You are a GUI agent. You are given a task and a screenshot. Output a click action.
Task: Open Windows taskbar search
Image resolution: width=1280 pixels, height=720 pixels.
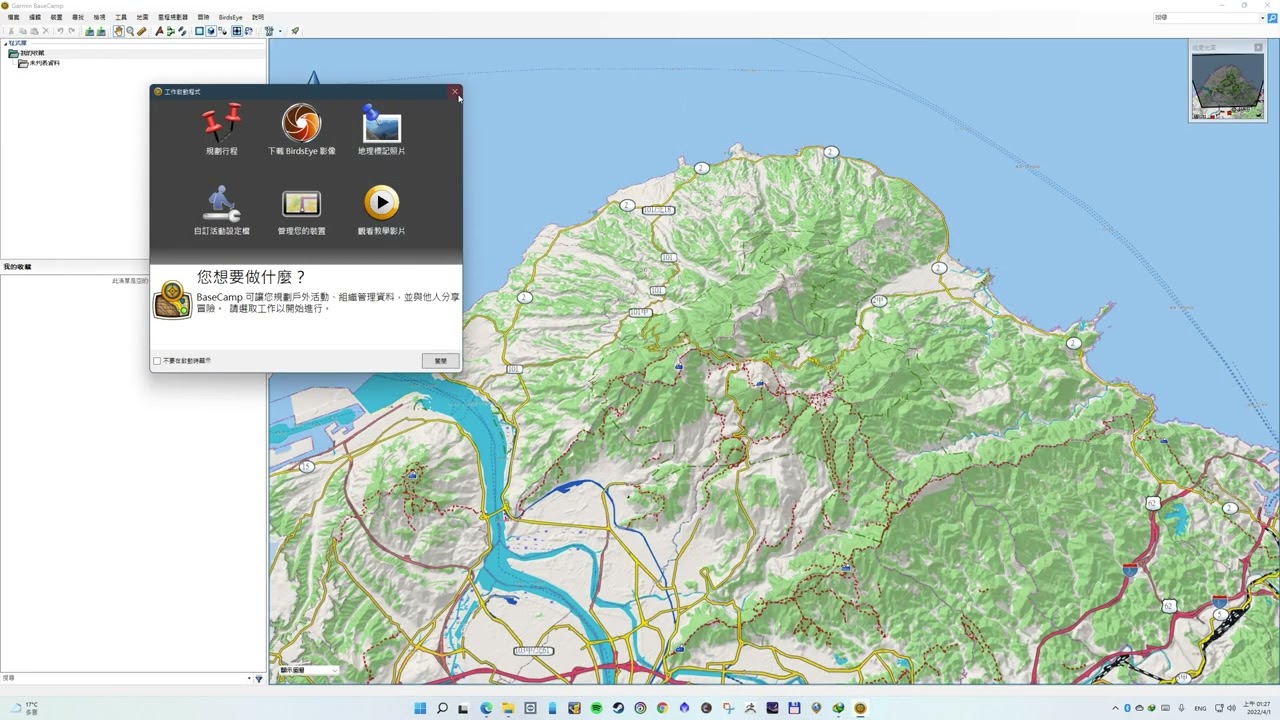click(442, 708)
